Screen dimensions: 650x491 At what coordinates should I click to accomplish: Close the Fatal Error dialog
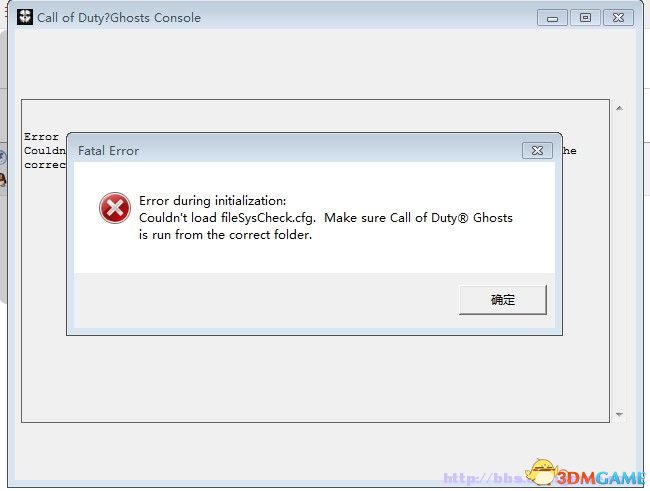(537, 151)
